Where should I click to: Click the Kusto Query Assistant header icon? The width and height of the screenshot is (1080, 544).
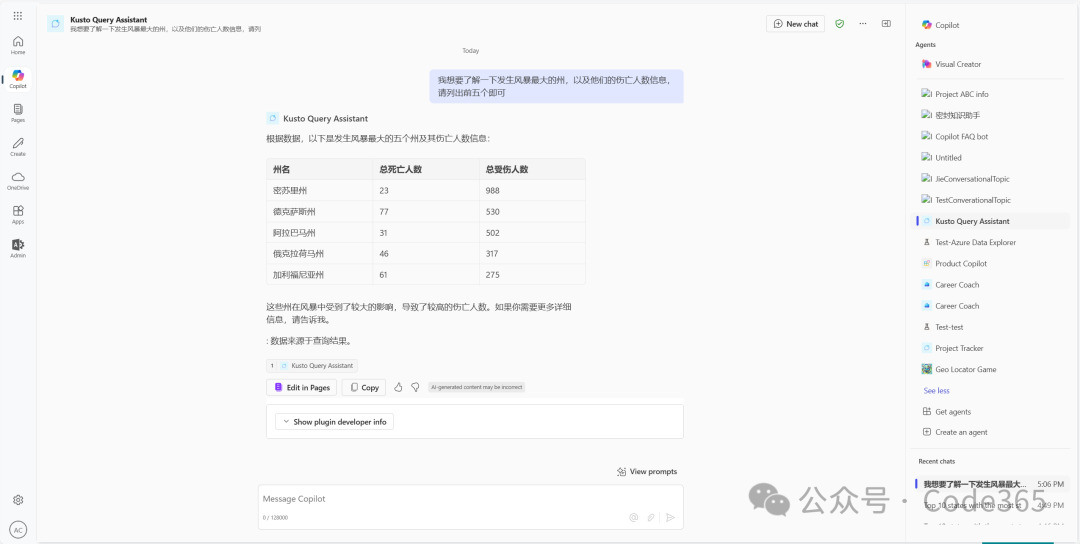pos(55,24)
